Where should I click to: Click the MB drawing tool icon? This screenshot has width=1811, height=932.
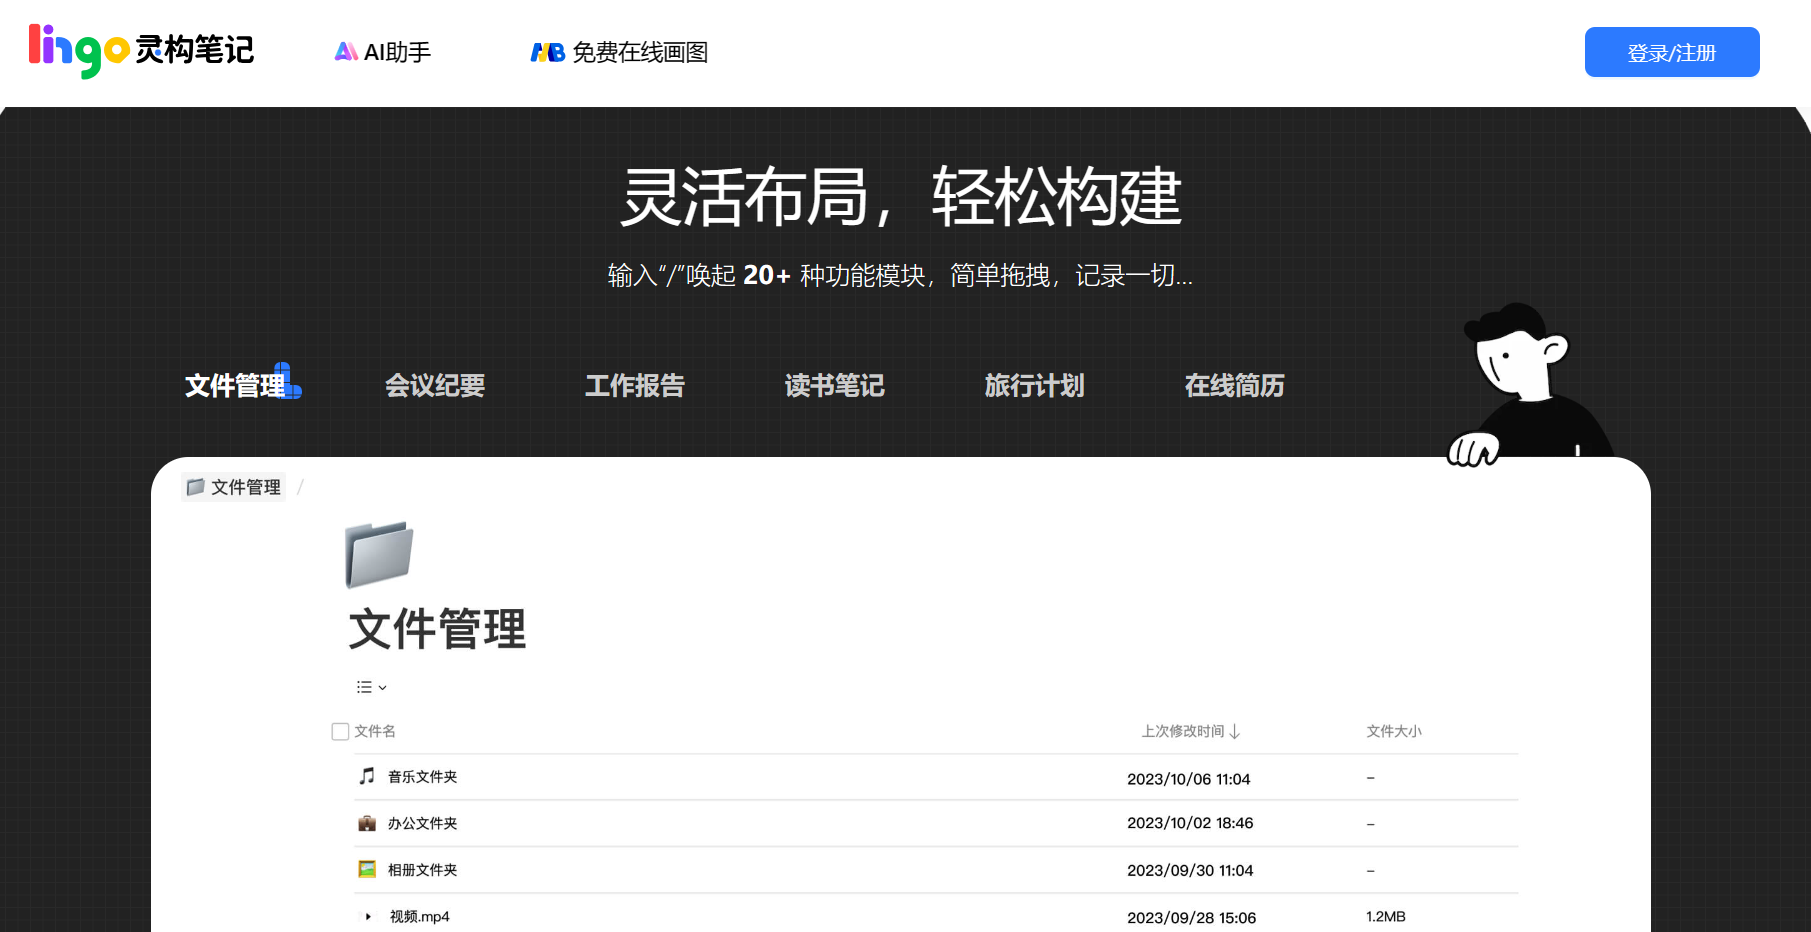[546, 51]
